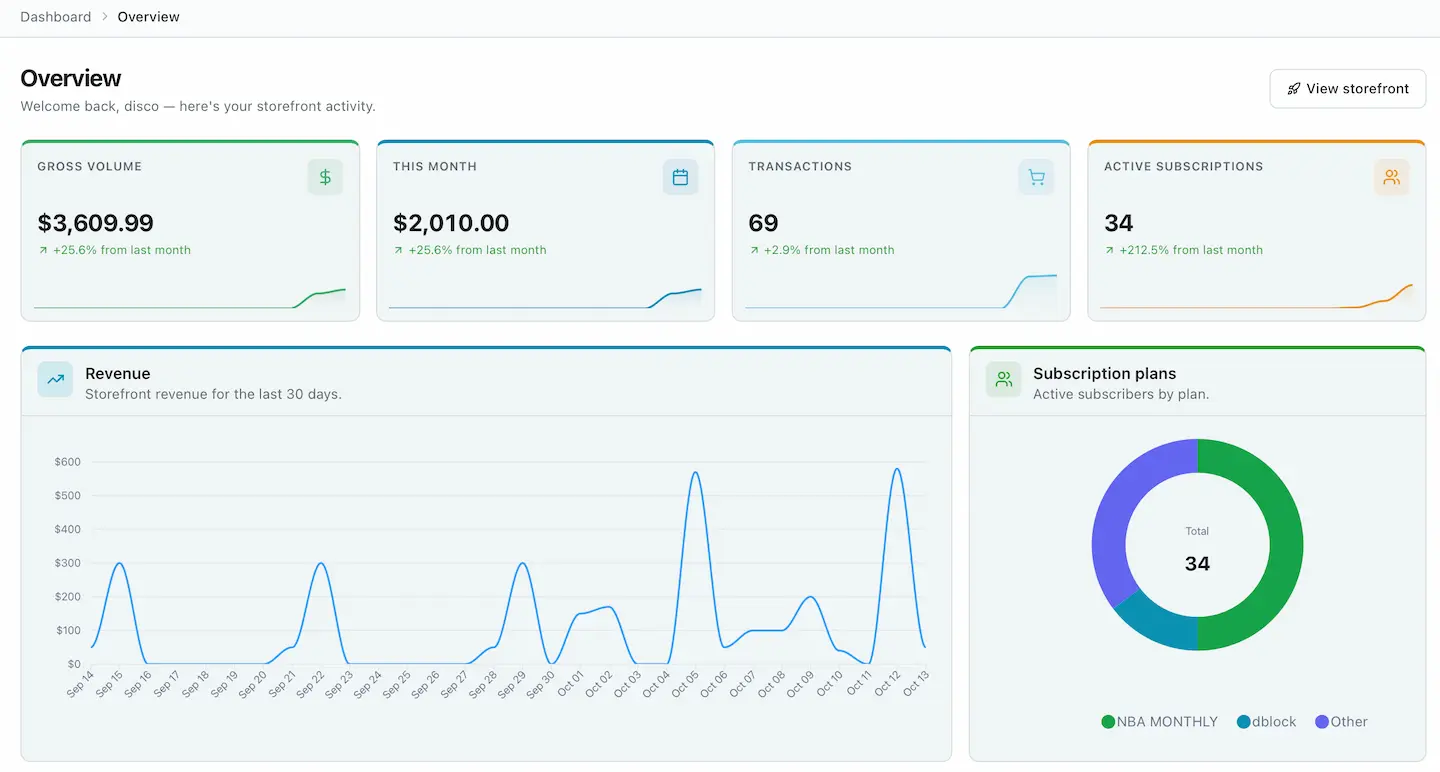Click the 69 transactions value

(x=763, y=223)
